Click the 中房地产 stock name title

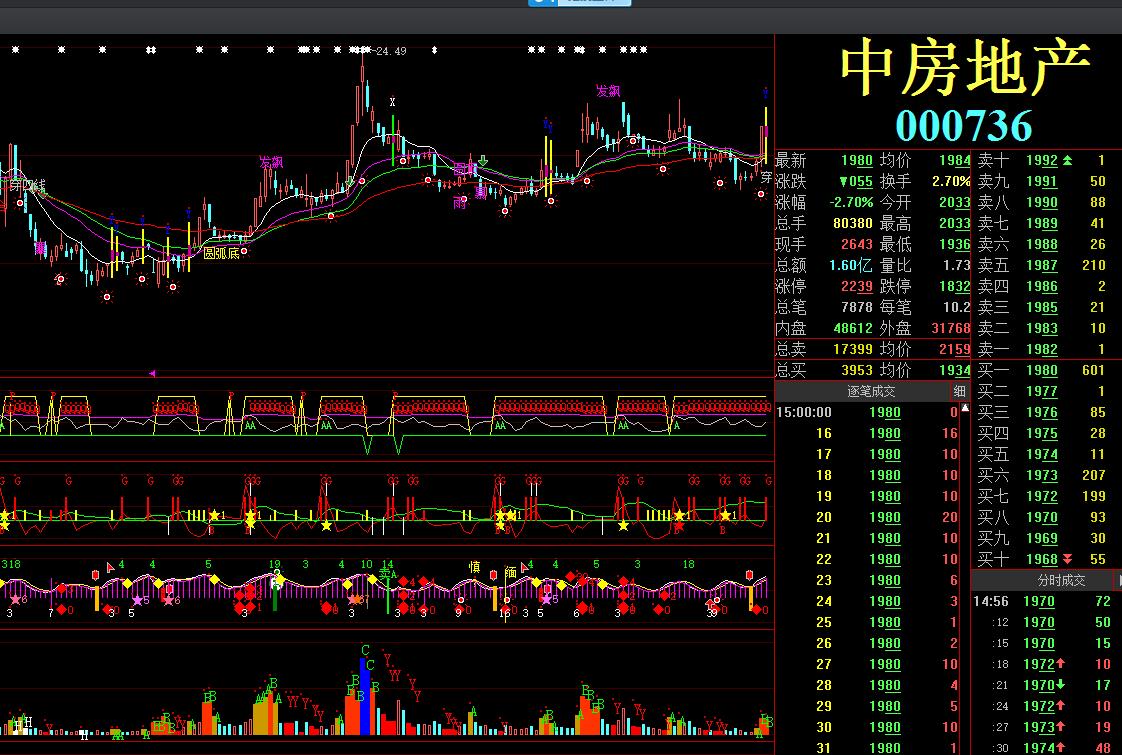pyautogui.click(x=965, y=67)
